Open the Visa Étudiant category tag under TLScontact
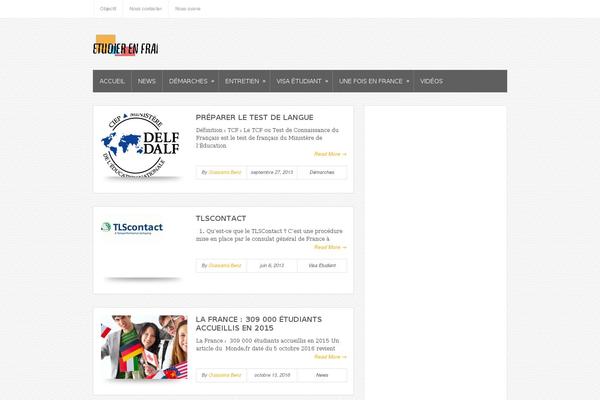Image resolution: width=600 pixels, height=400 pixels. pos(322,265)
